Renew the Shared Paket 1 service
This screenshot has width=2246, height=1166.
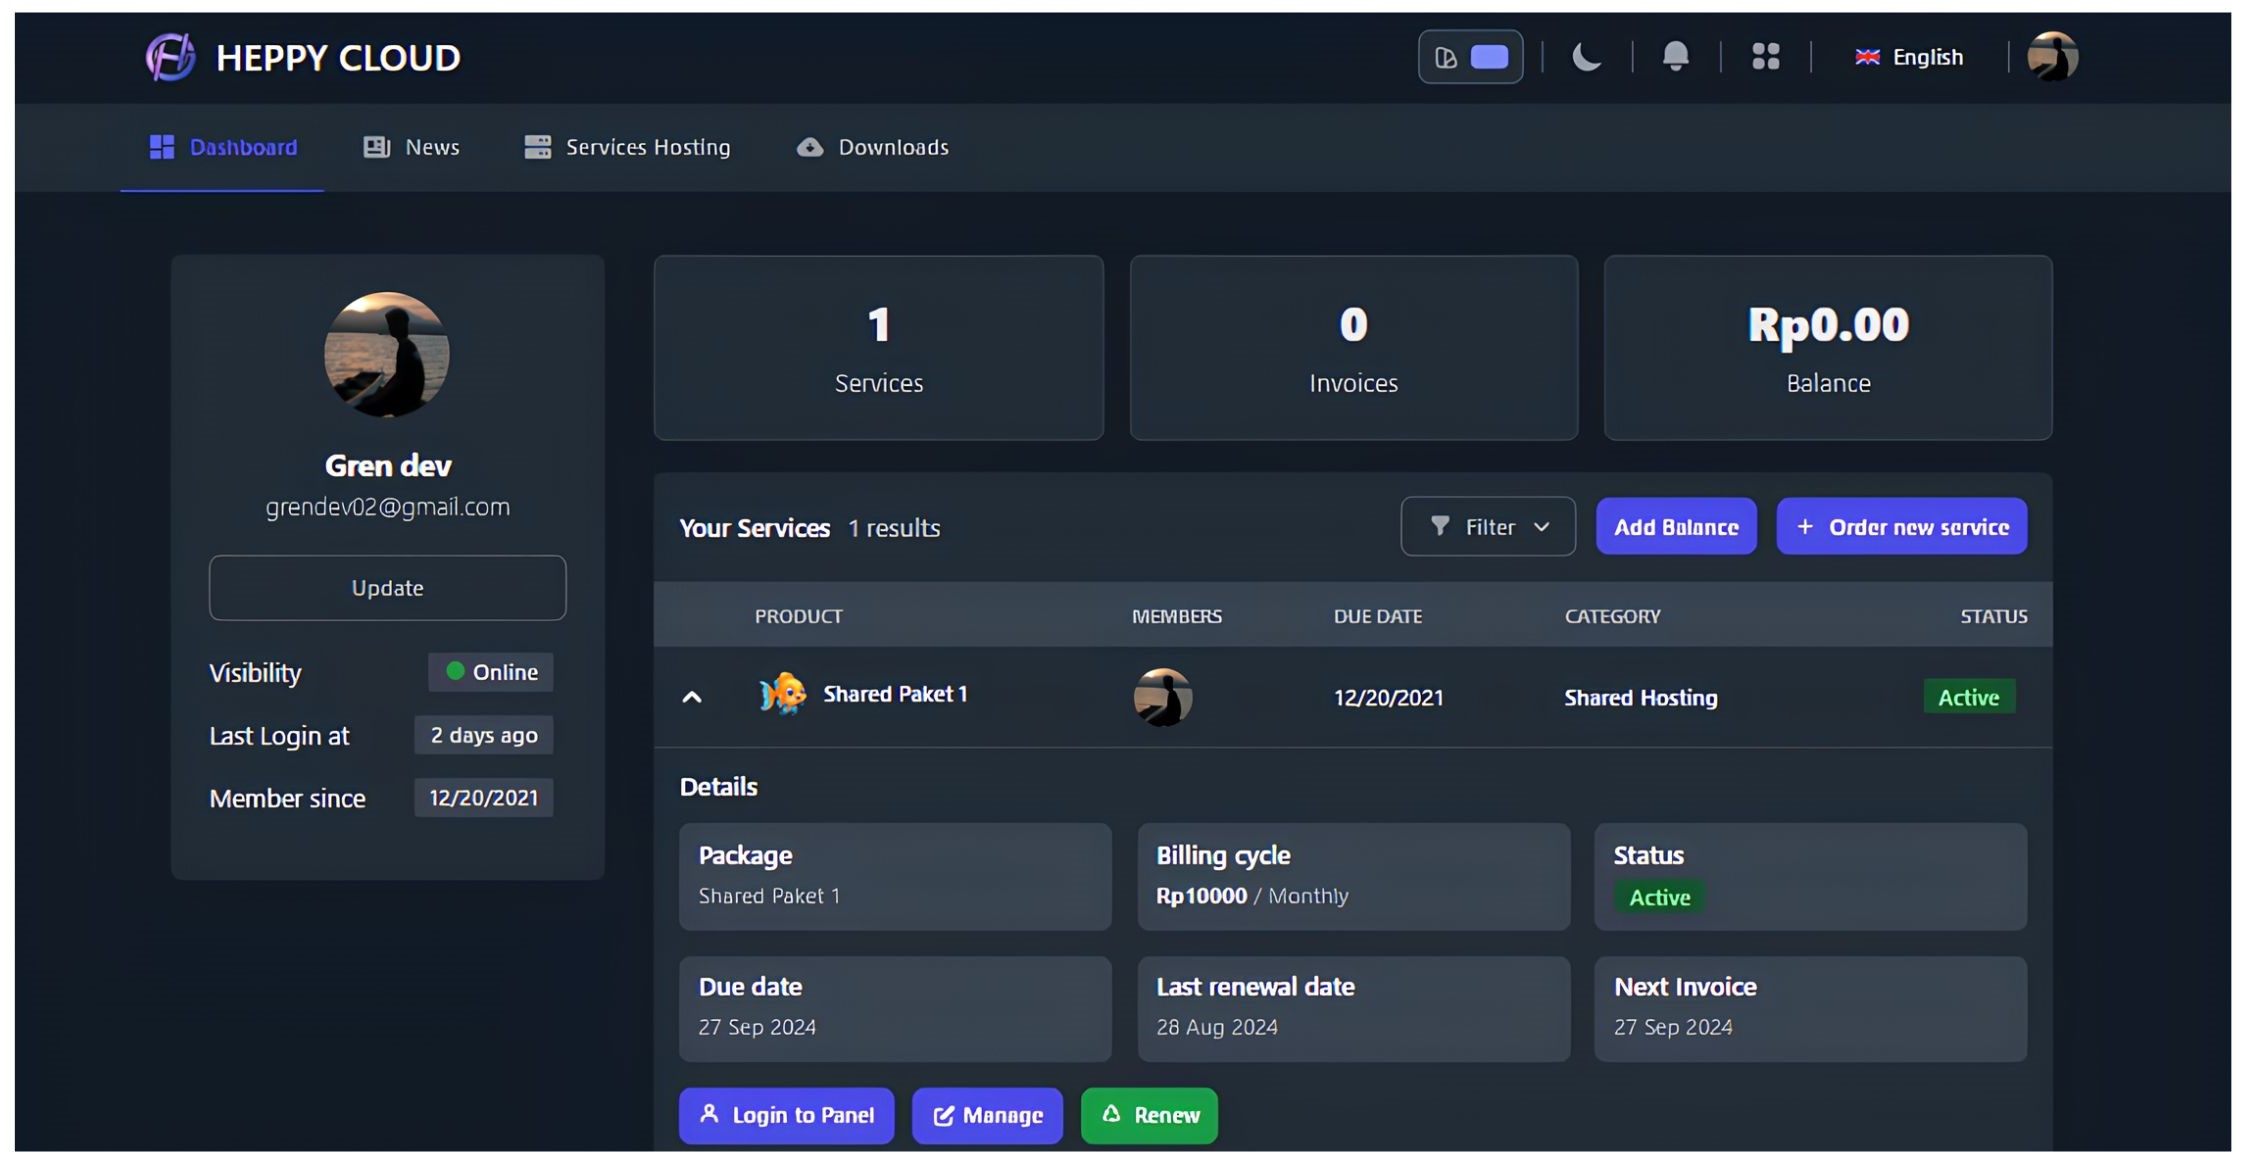pos(1148,1115)
